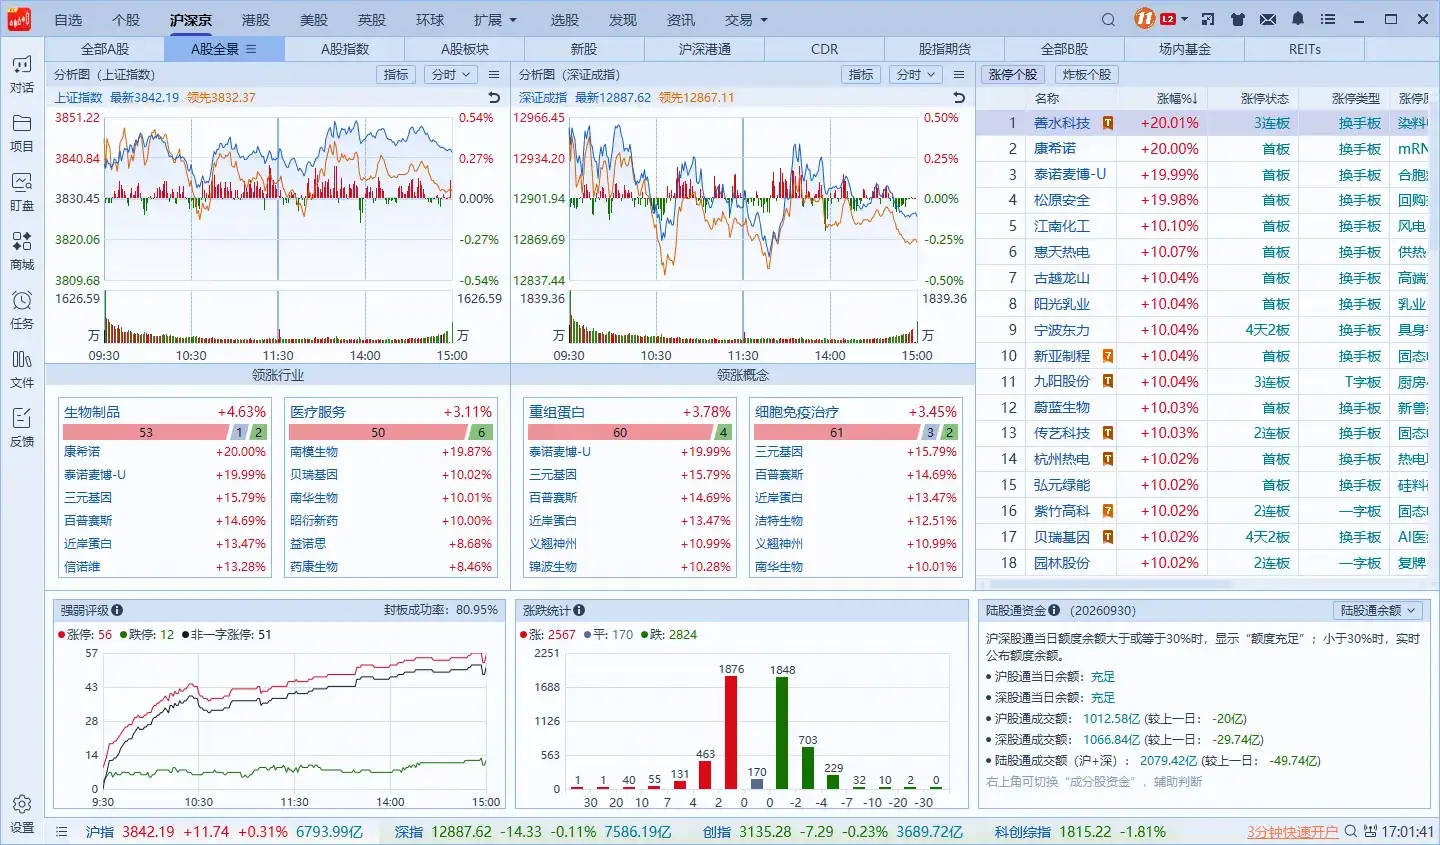Click the green 1848 bar in 涨跌统计
1440x845 pixels.
782,733
